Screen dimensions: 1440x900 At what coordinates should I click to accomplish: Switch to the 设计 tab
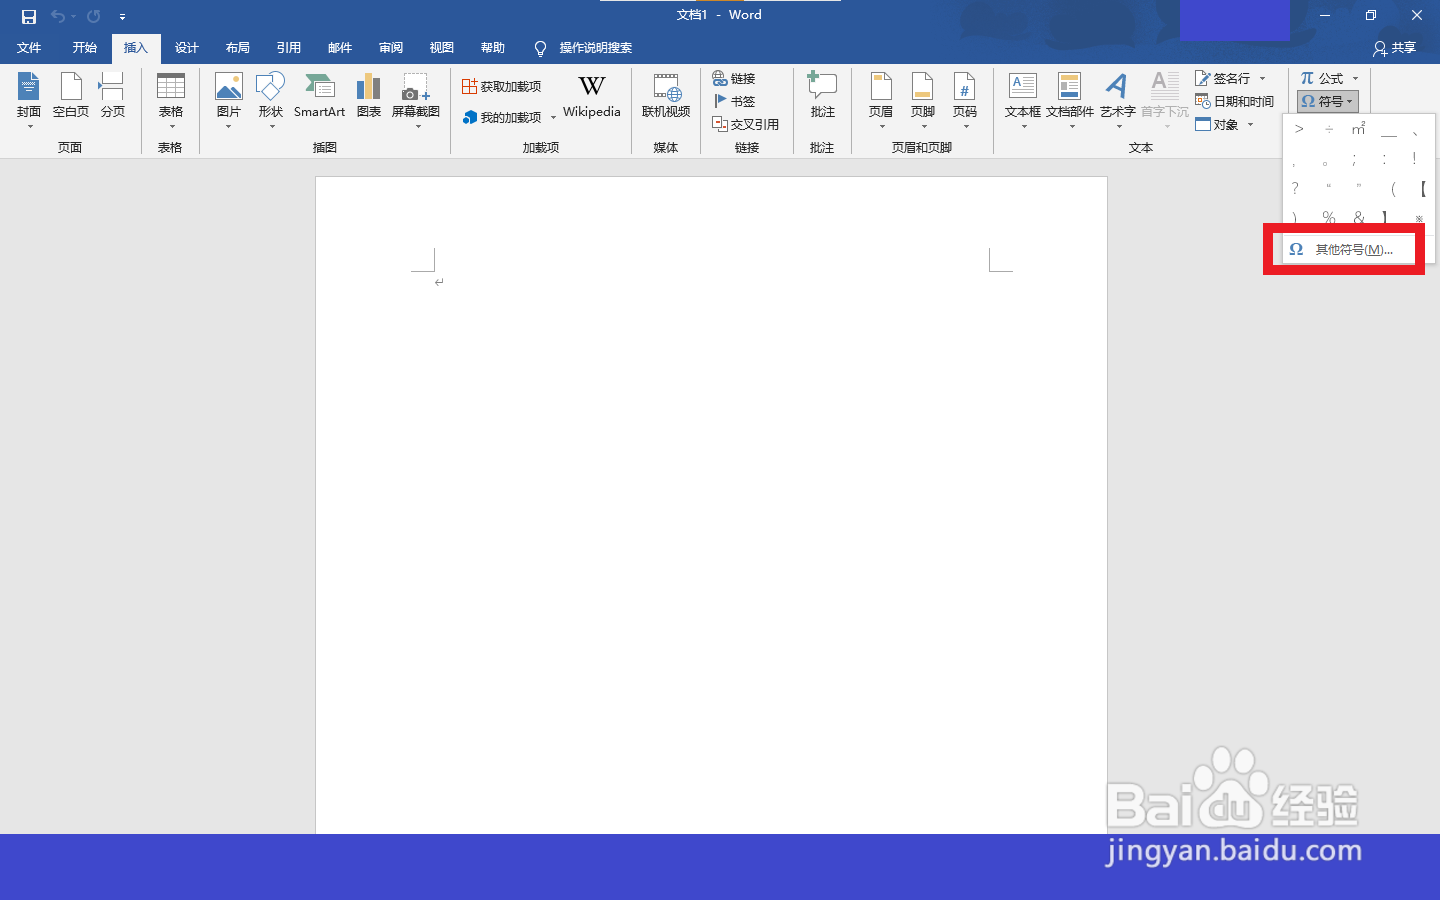tap(186, 48)
